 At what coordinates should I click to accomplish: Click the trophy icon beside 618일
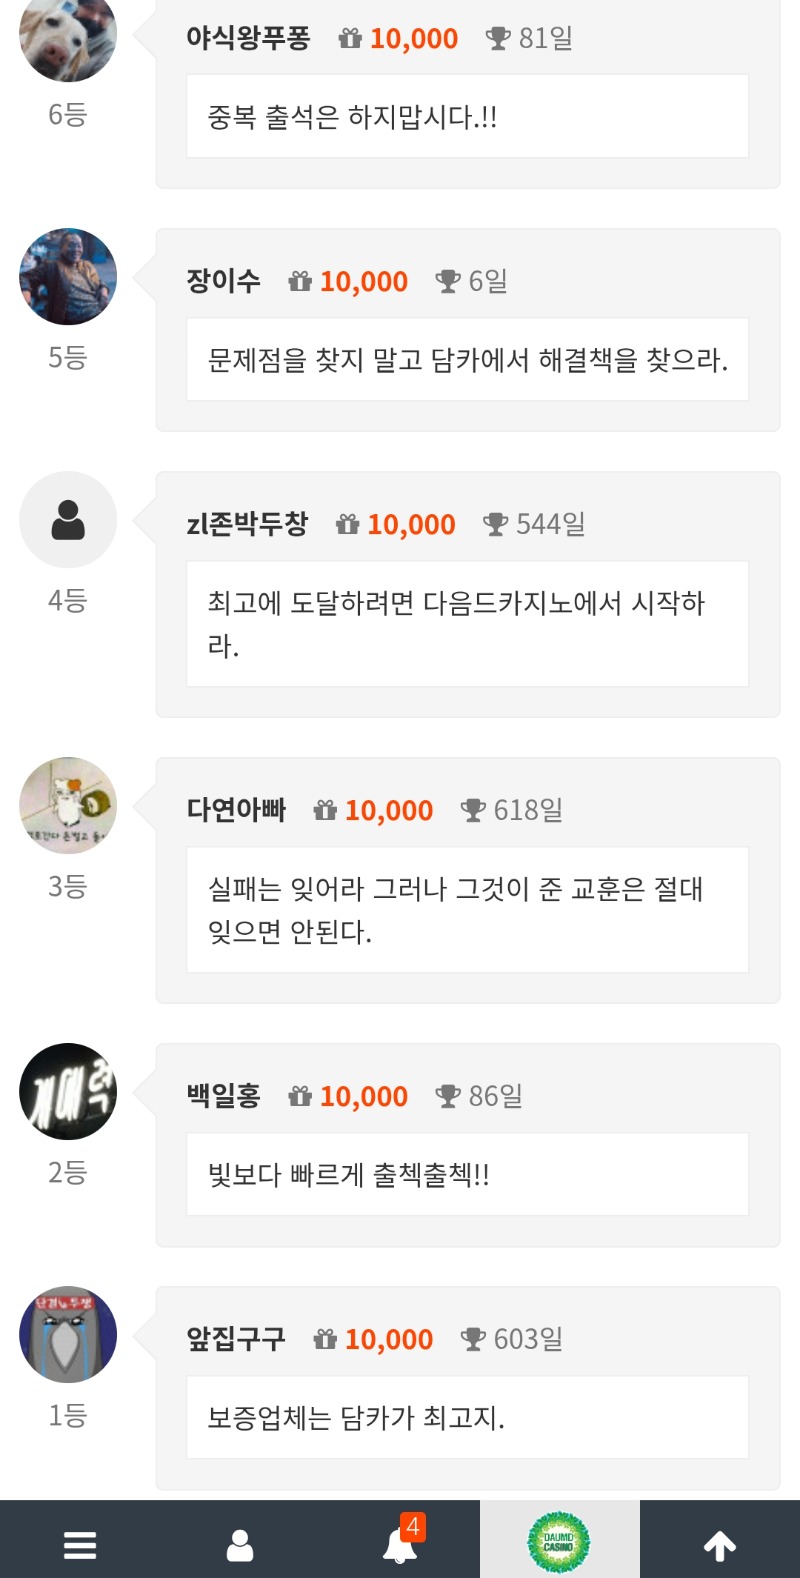pos(473,810)
